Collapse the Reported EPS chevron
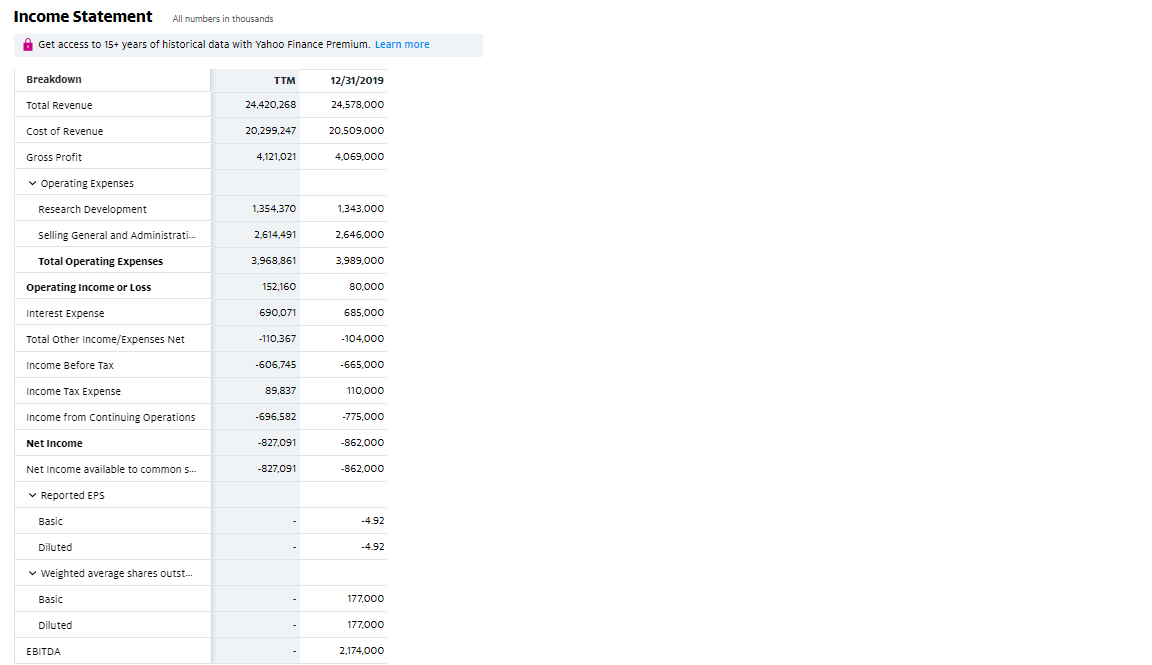The image size is (1152, 665). pos(32,495)
